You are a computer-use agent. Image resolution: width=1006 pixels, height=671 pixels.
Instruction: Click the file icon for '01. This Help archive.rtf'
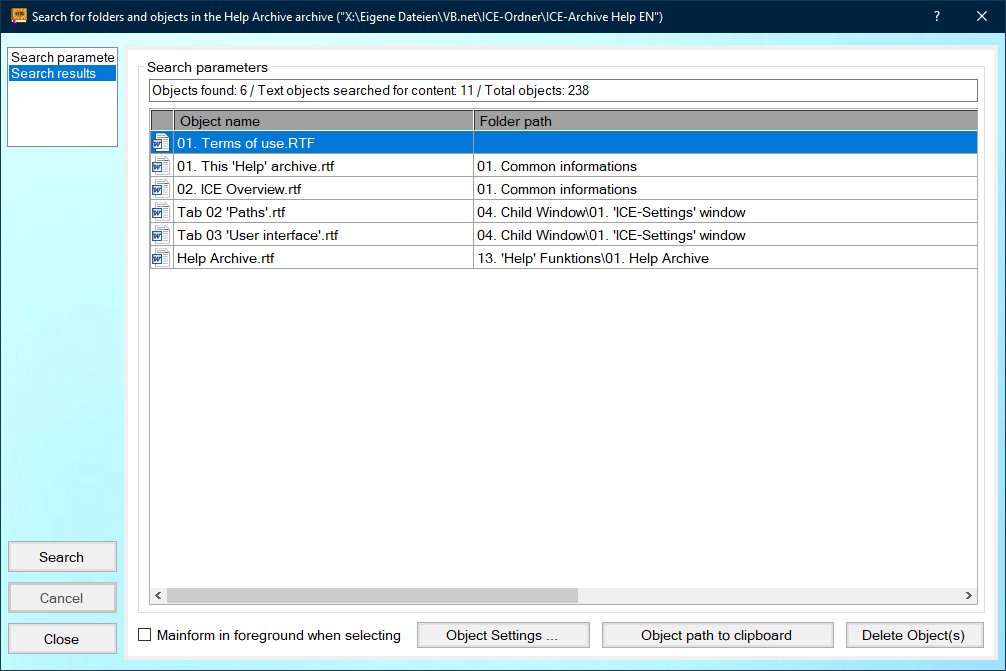tap(161, 166)
